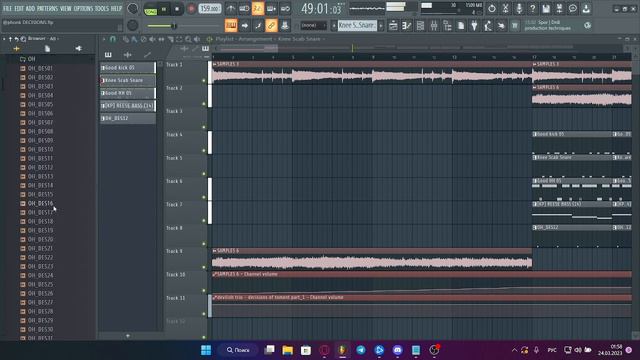Show audio clips in picker panel
Viewport: 640px width, 360px height.
(x=127, y=55)
